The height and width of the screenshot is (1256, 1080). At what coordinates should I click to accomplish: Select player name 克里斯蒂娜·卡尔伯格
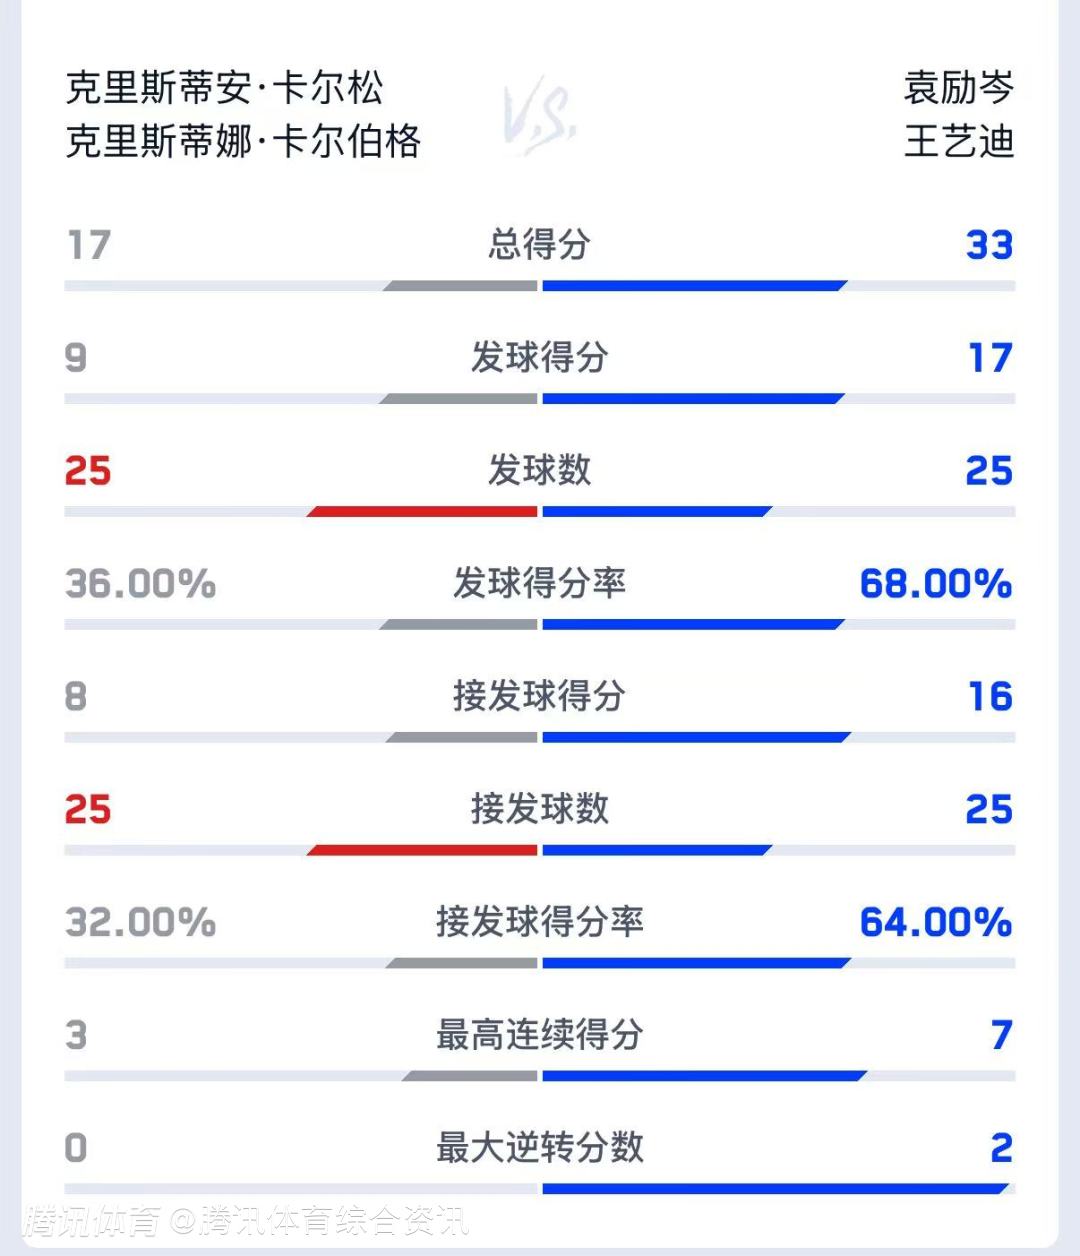pos(243,141)
